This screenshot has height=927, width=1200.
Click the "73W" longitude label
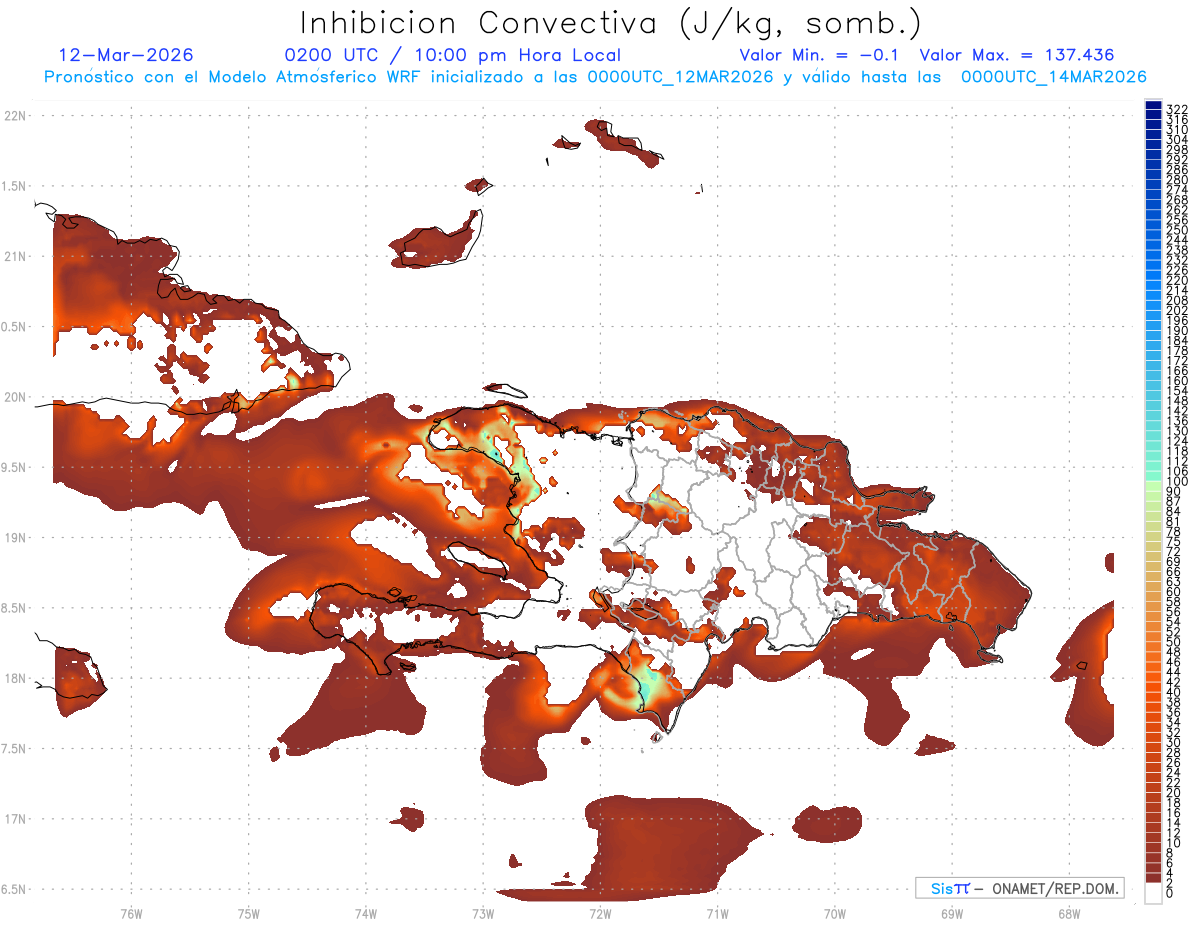(x=483, y=913)
